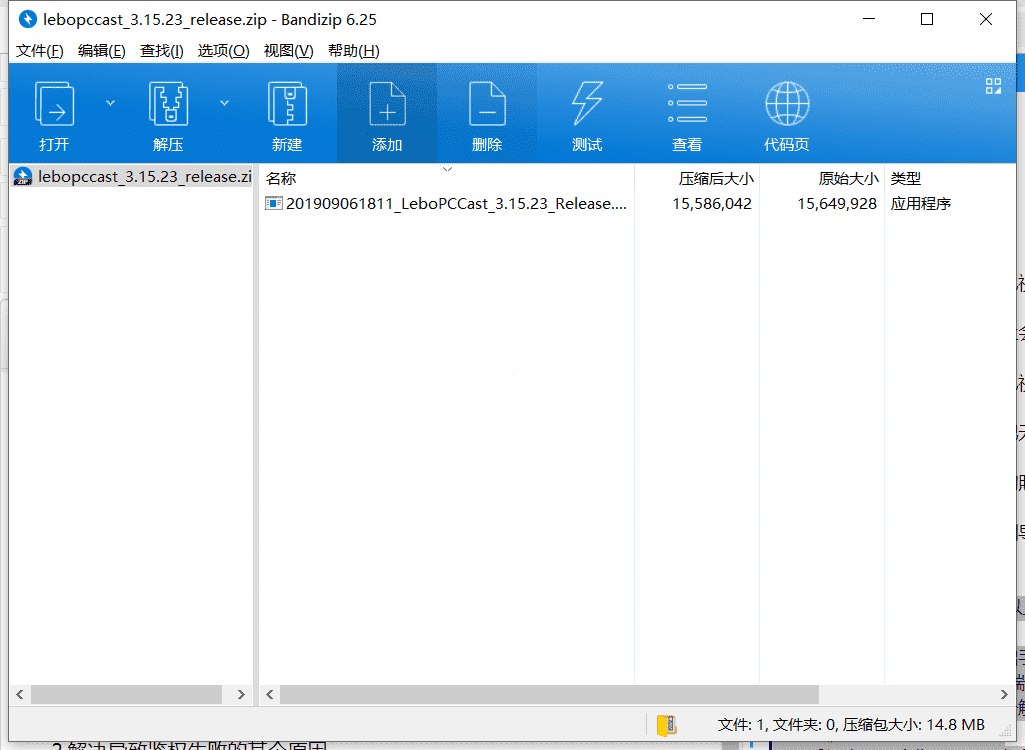This screenshot has width=1025, height=750.
Task: Click the original size 15,649,928 cell
Action: pyautogui.click(x=837, y=204)
